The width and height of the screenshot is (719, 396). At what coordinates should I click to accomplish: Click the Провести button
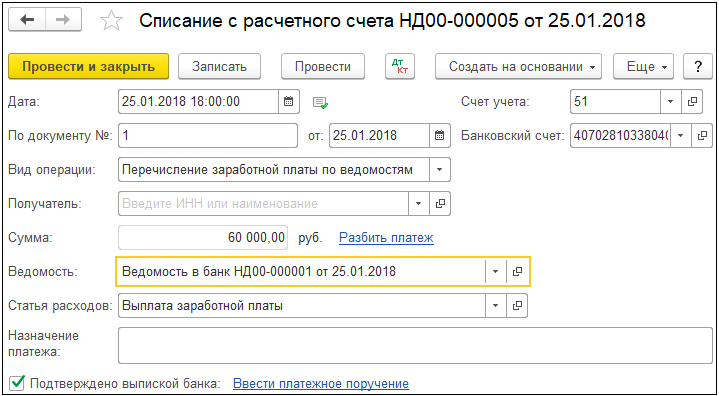(x=323, y=66)
